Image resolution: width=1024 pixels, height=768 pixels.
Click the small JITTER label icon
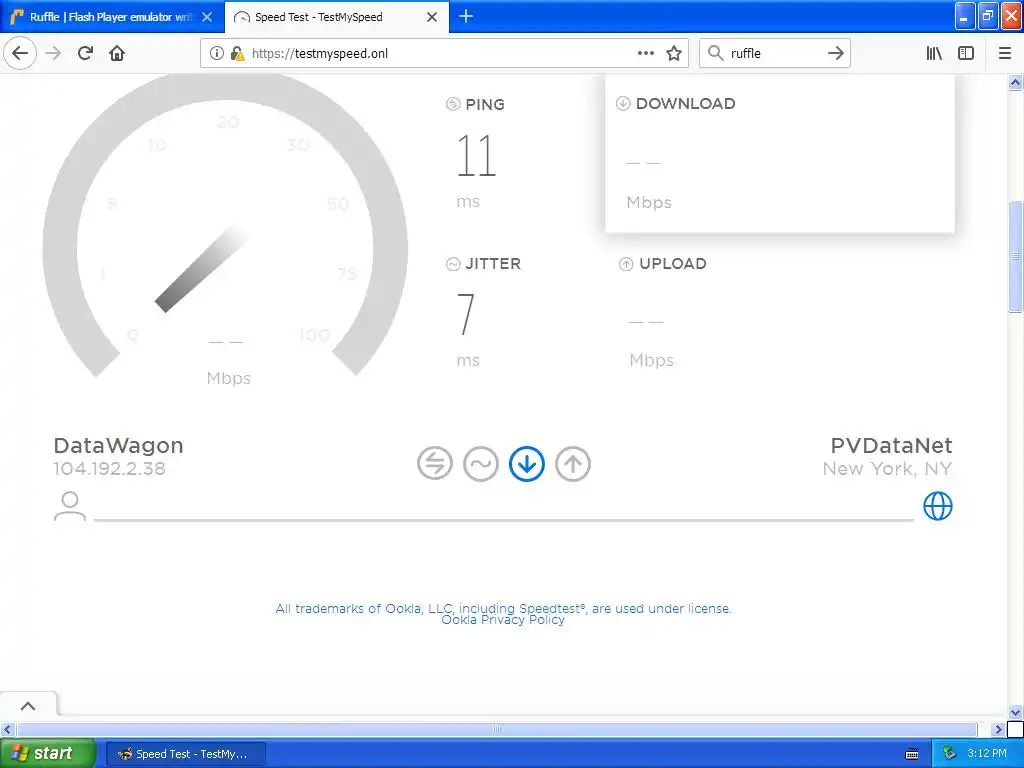click(453, 264)
